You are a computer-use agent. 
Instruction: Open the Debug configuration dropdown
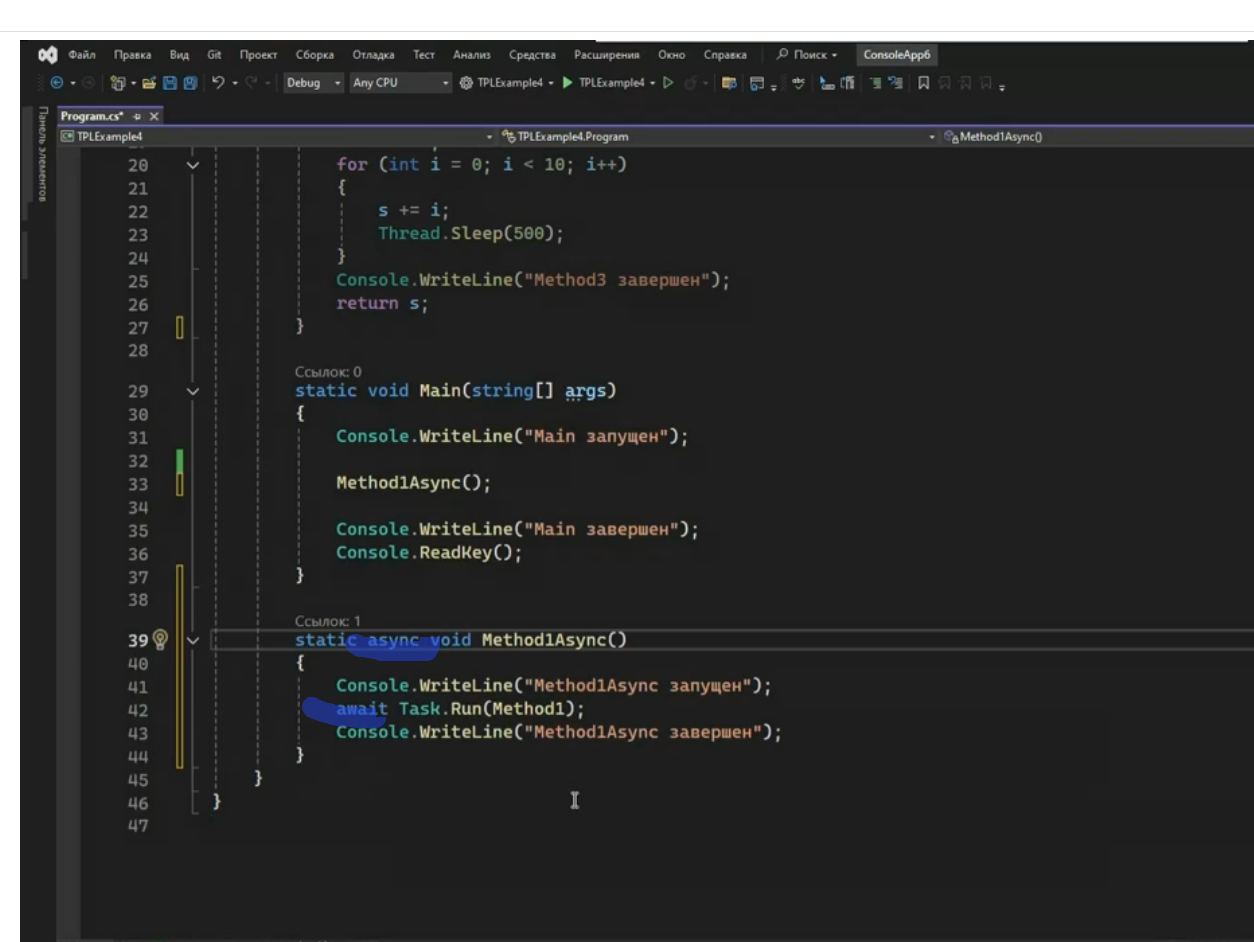coord(313,83)
